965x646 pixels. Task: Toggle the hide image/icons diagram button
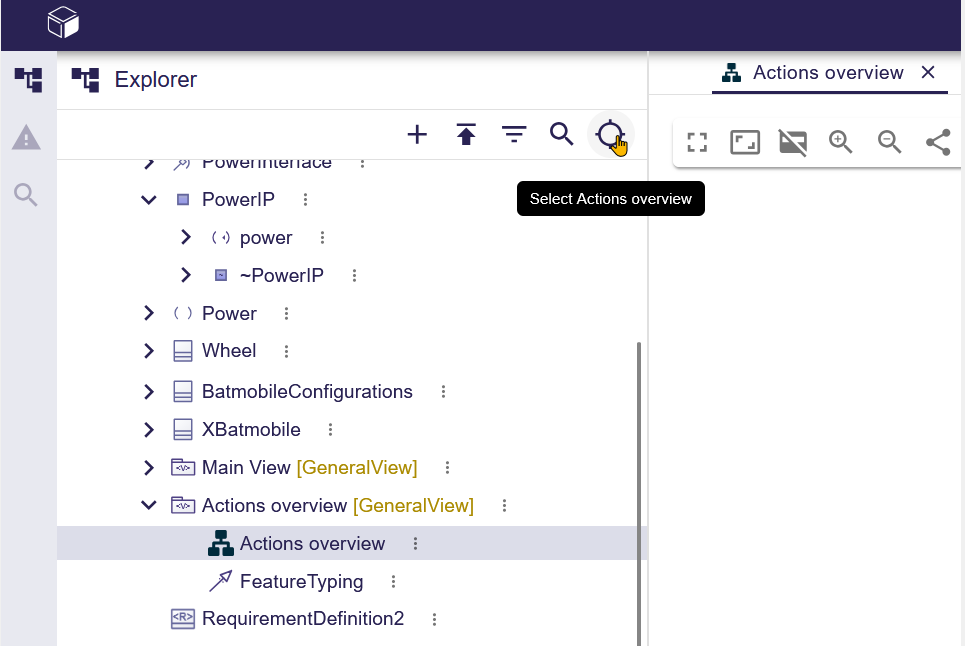[x=793, y=142]
